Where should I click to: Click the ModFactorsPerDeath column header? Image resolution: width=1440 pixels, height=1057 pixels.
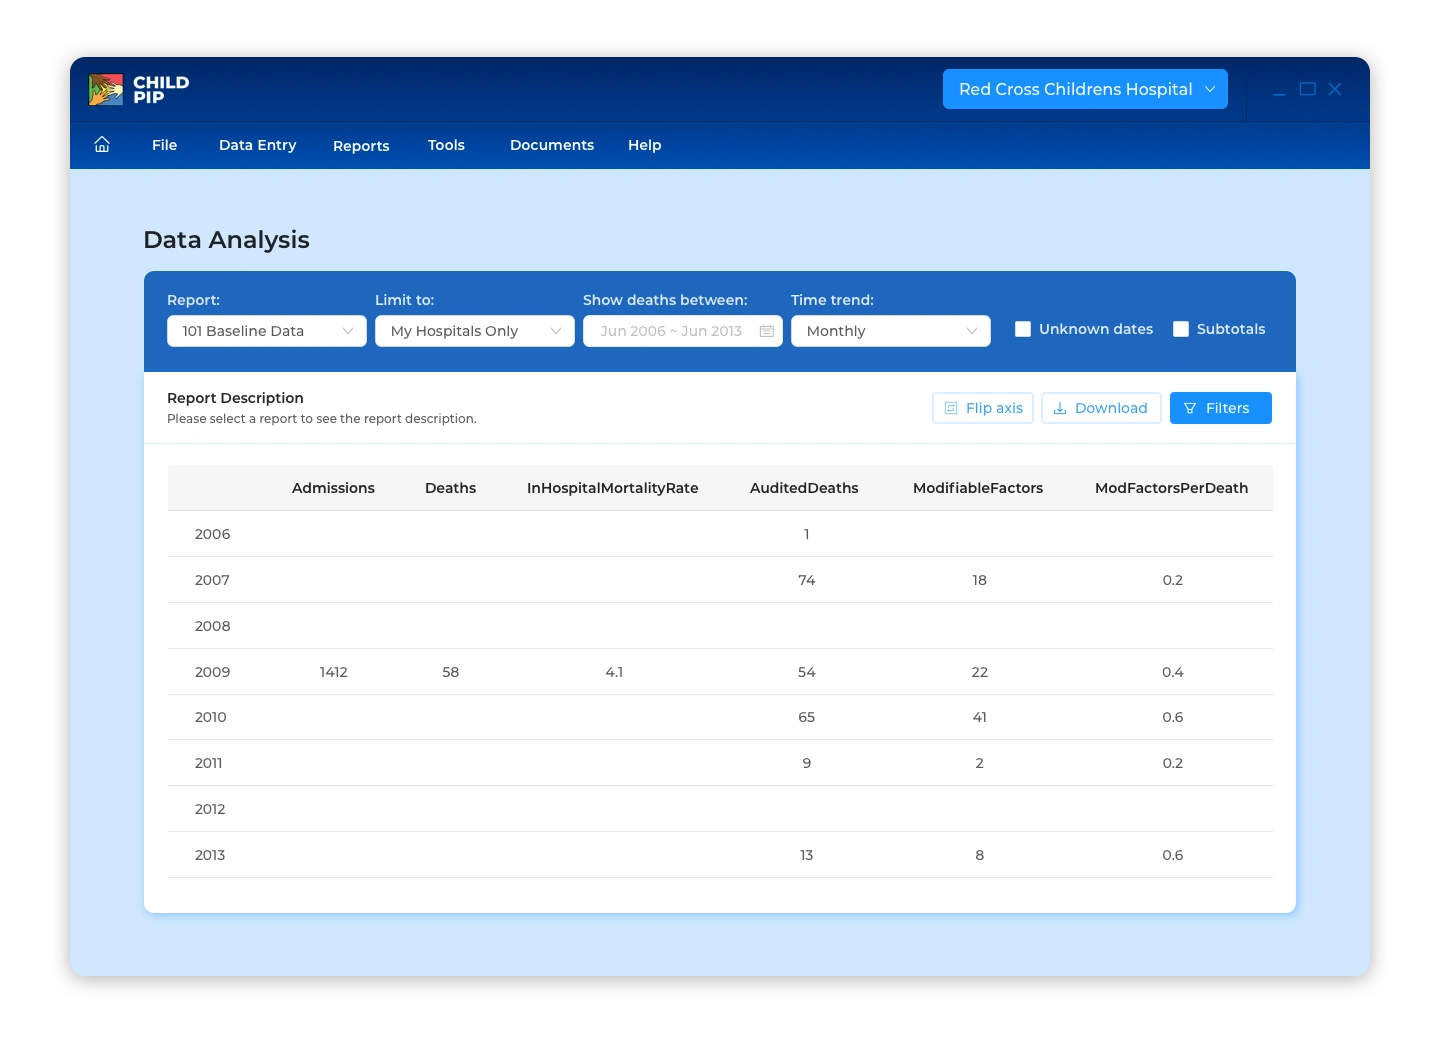pos(1171,488)
